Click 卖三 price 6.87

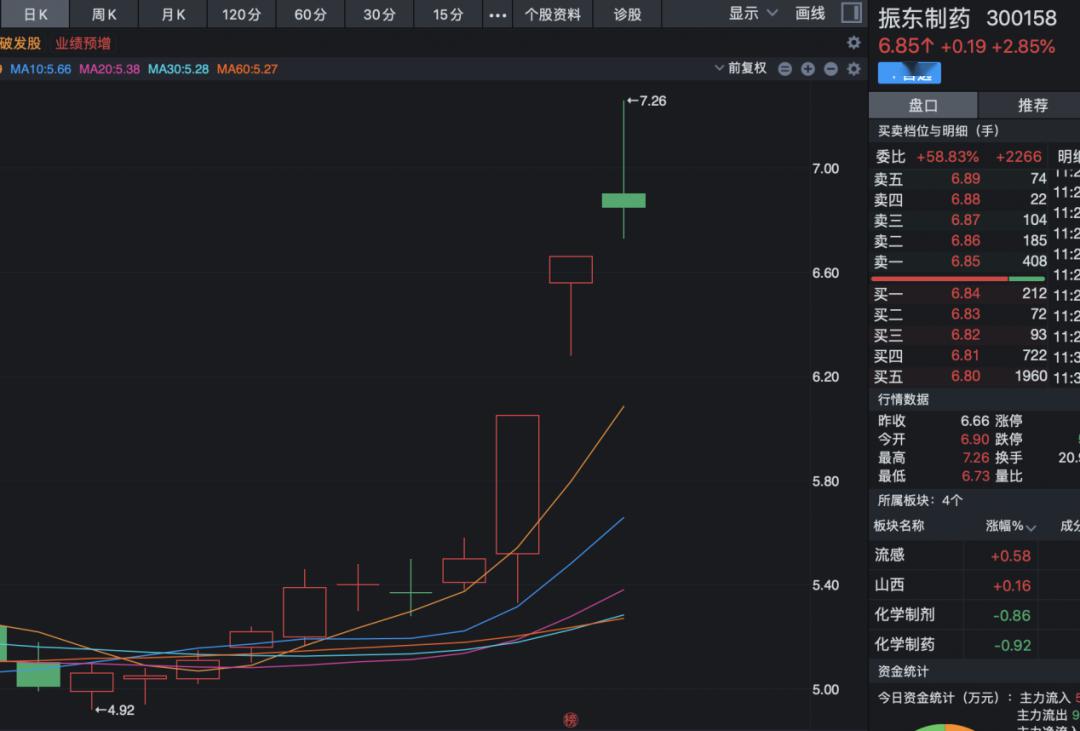click(x=966, y=220)
